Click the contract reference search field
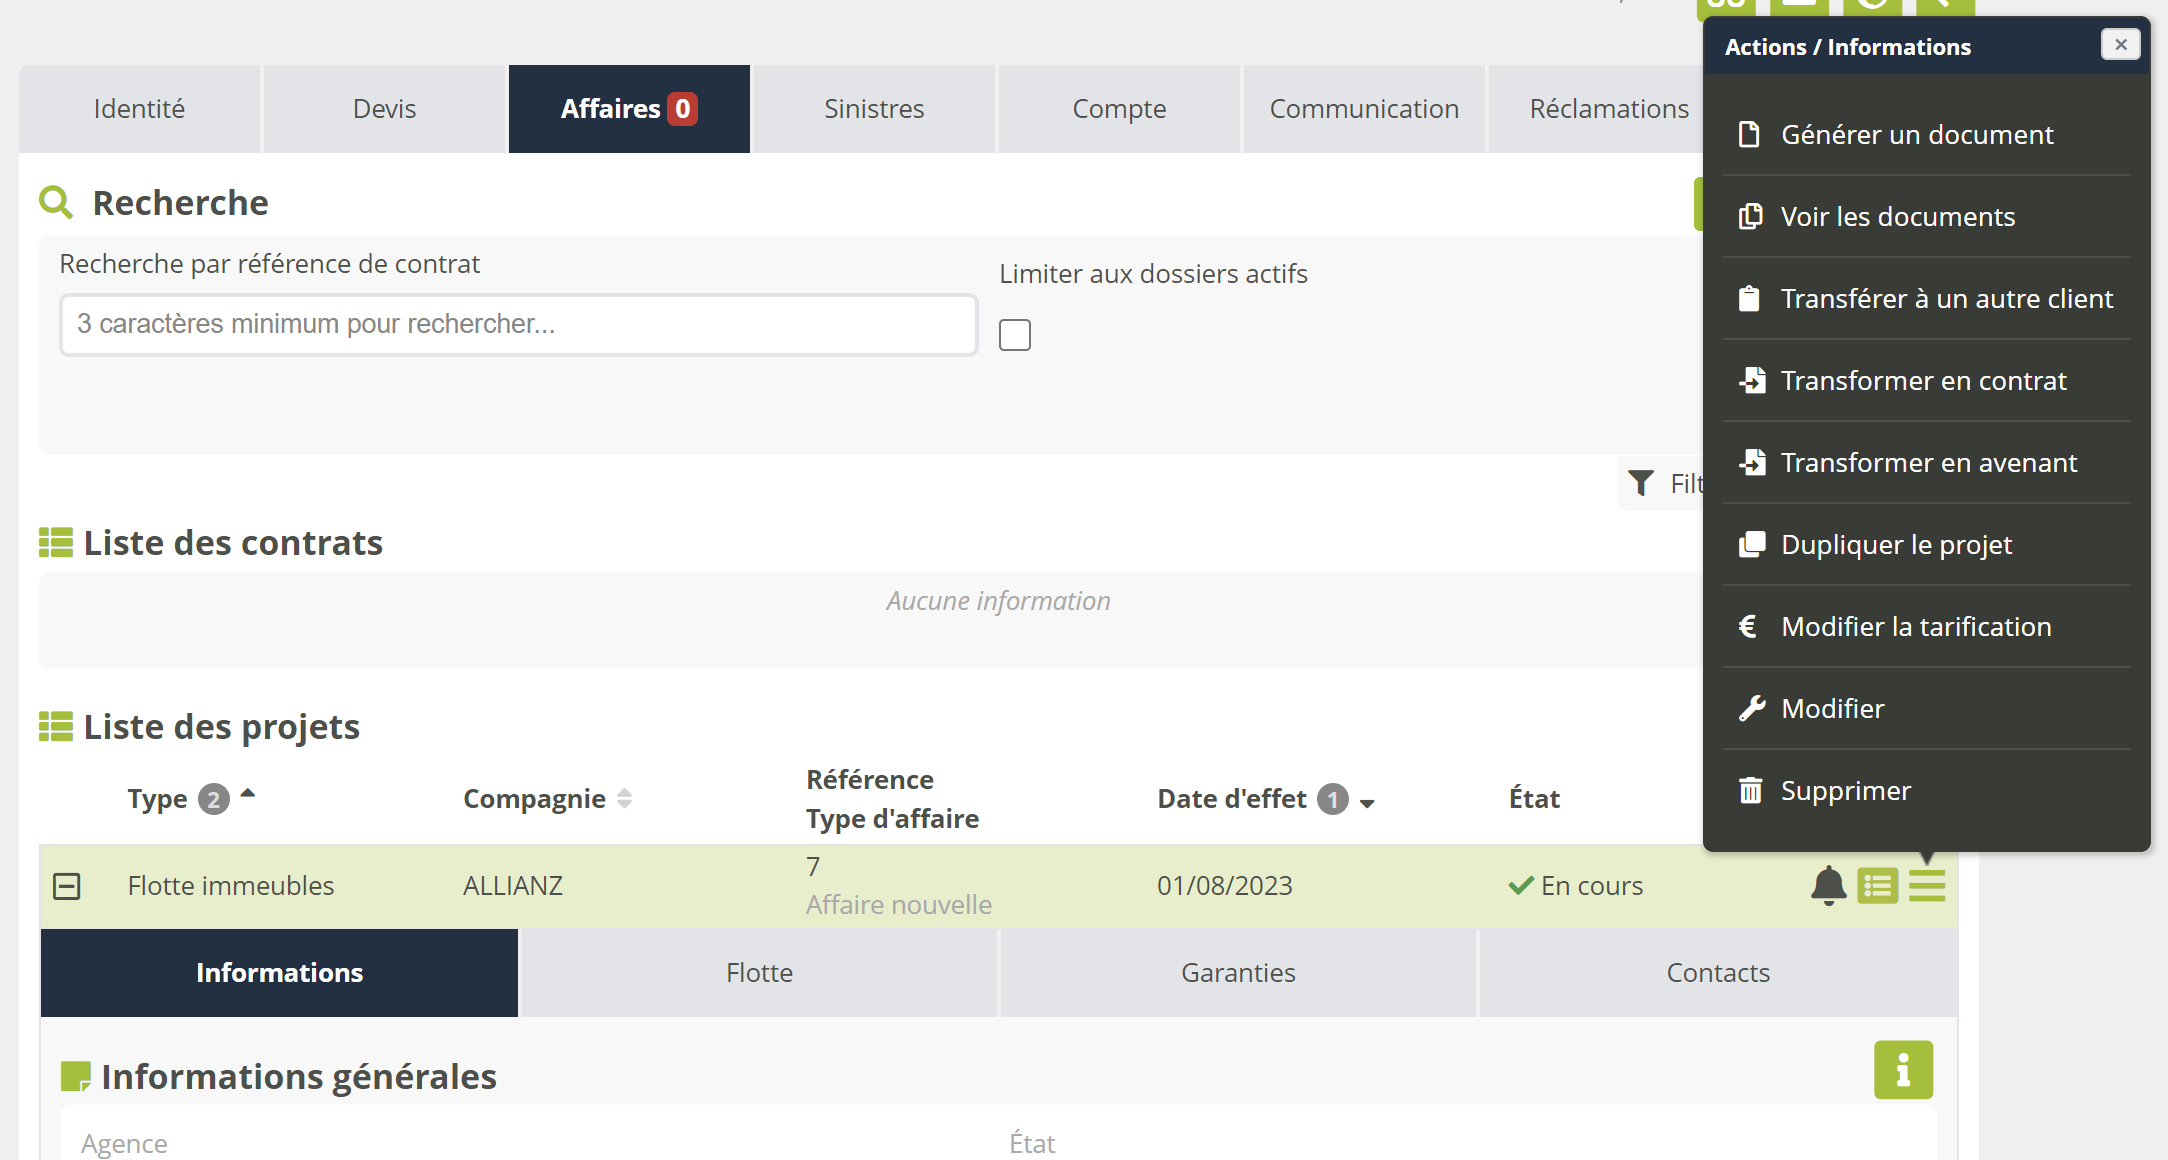This screenshot has width=2168, height=1160. pyautogui.click(x=518, y=324)
